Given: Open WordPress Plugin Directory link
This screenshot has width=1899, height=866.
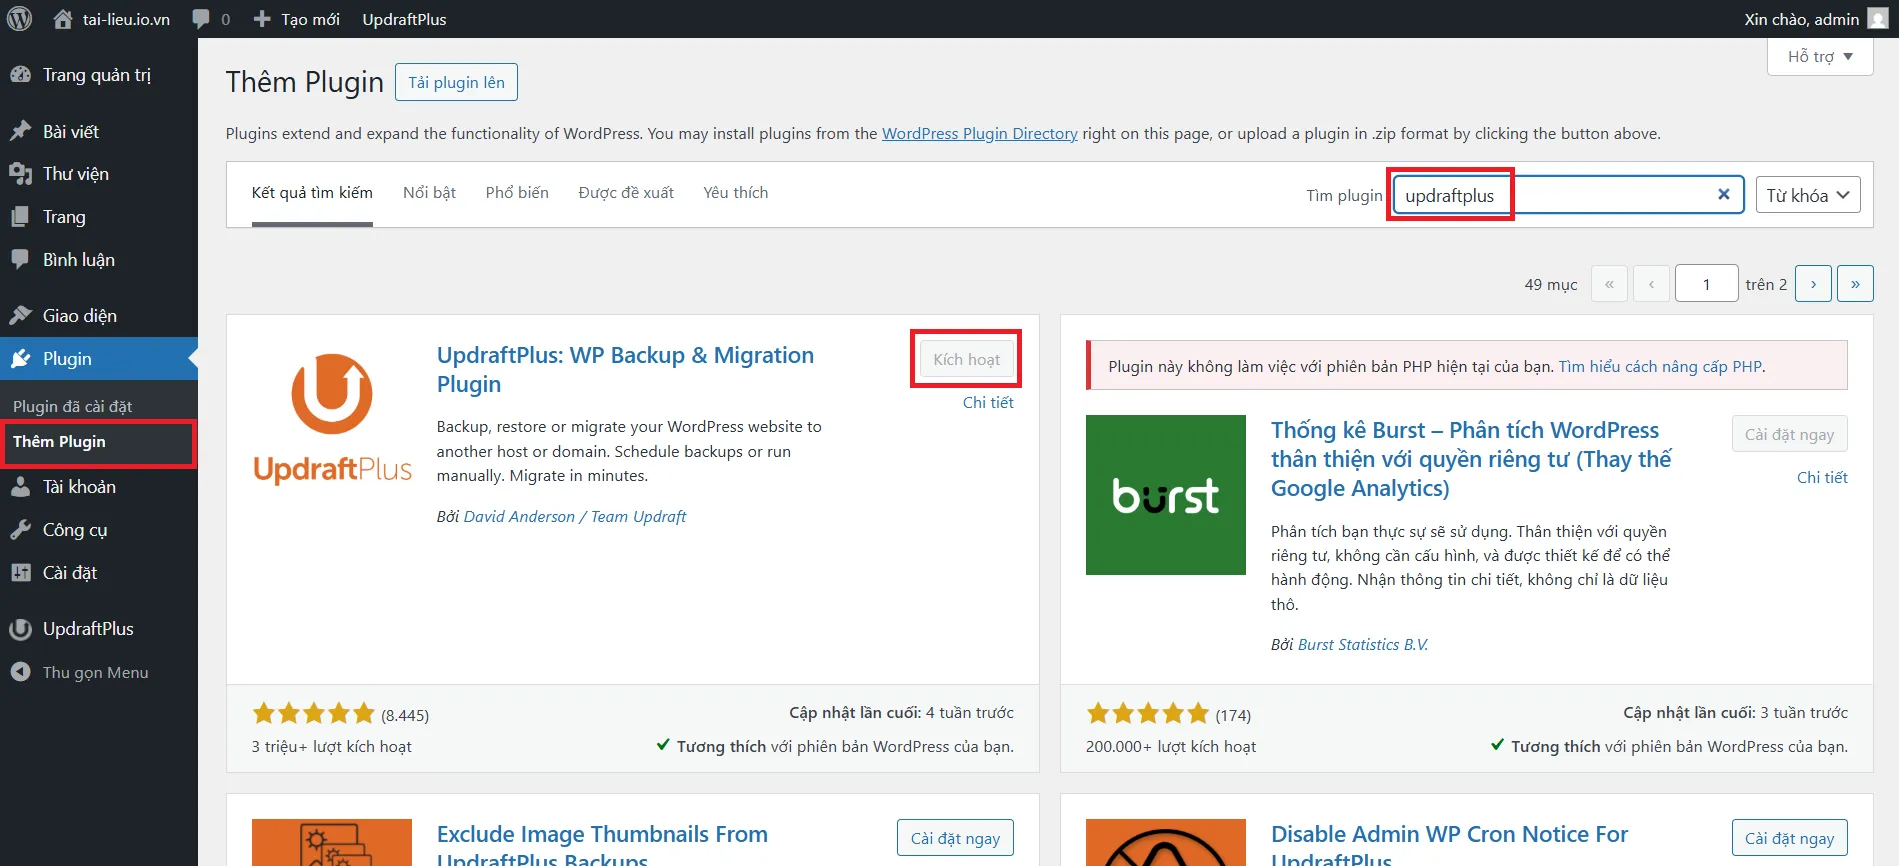Looking at the screenshot, I should [x=979, y=134].
